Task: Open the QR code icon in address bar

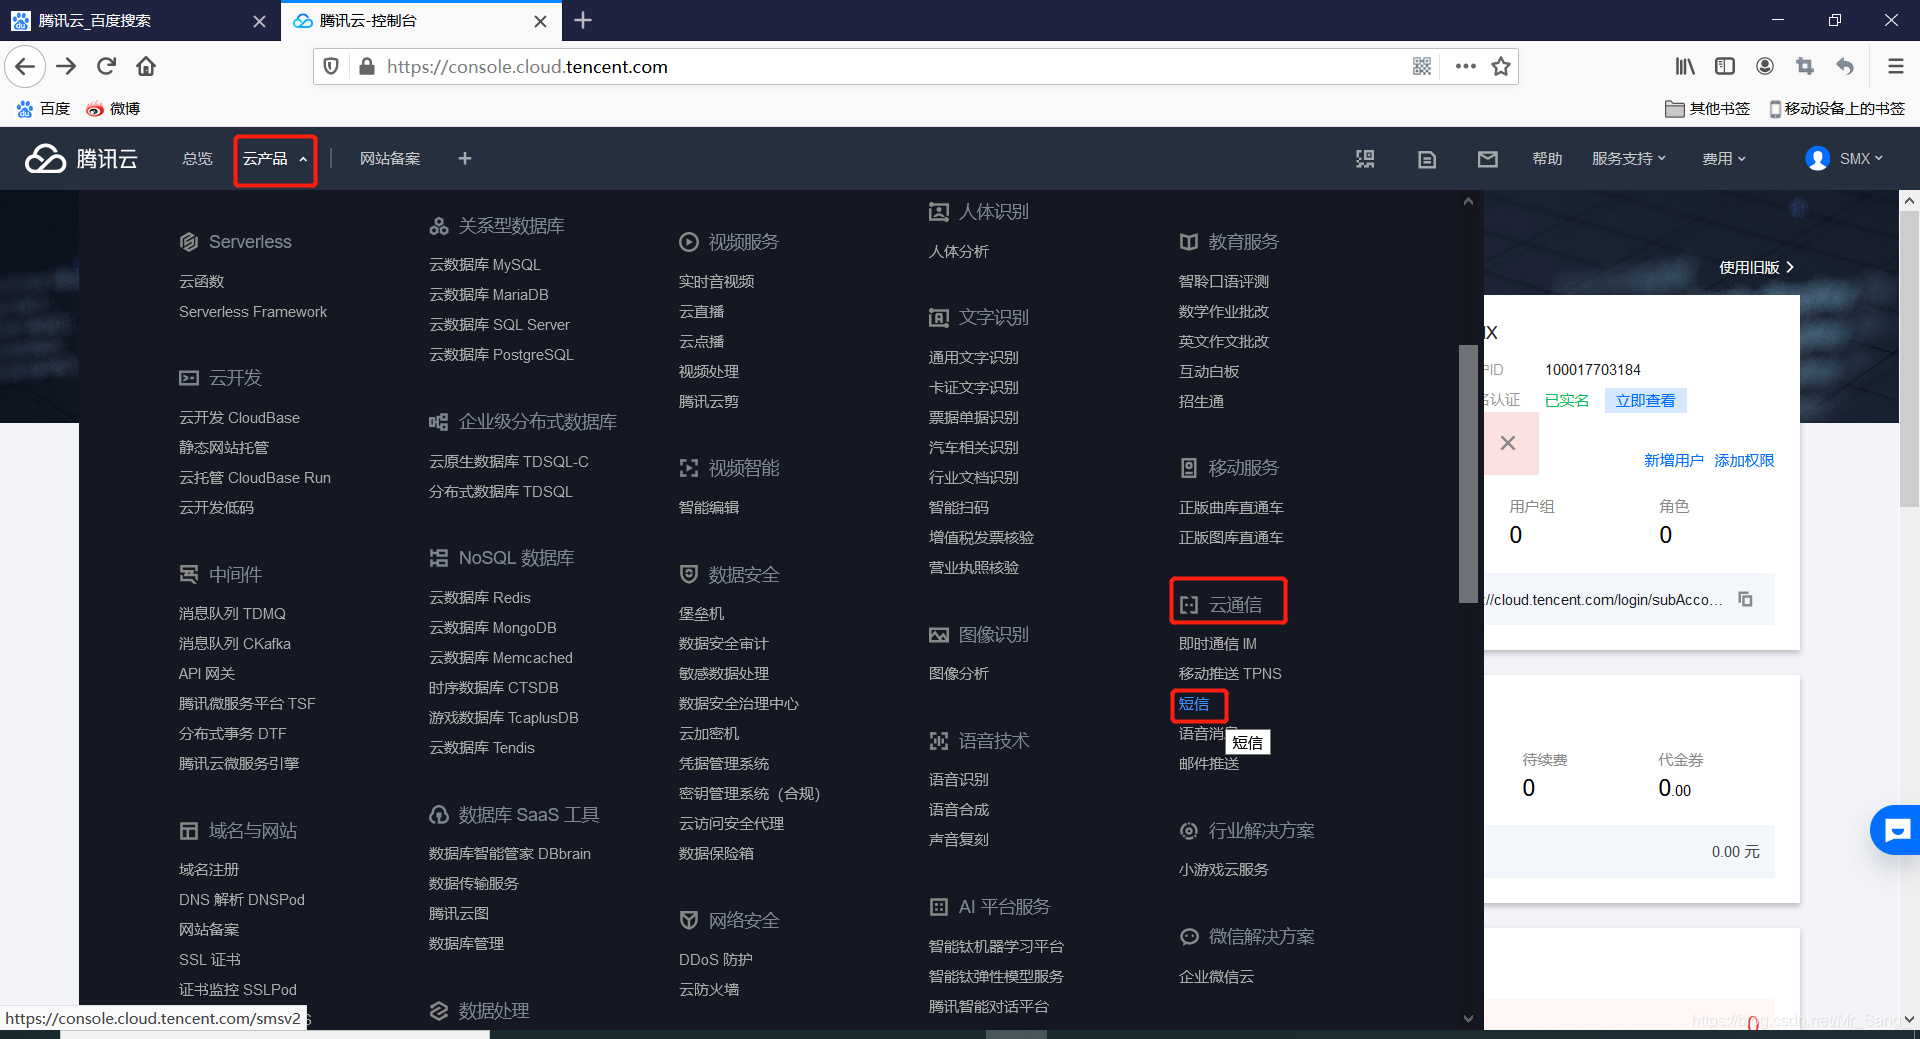Action: 1422,67
